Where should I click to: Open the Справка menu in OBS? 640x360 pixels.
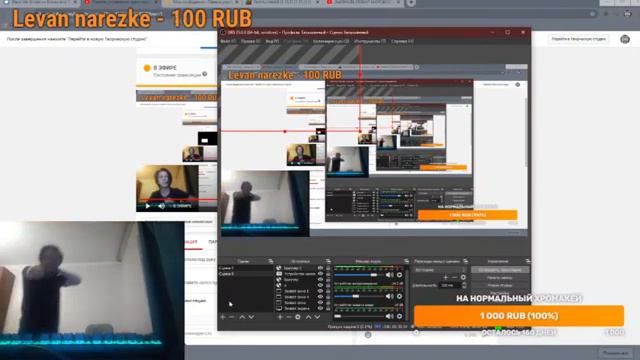pos(402,41)
